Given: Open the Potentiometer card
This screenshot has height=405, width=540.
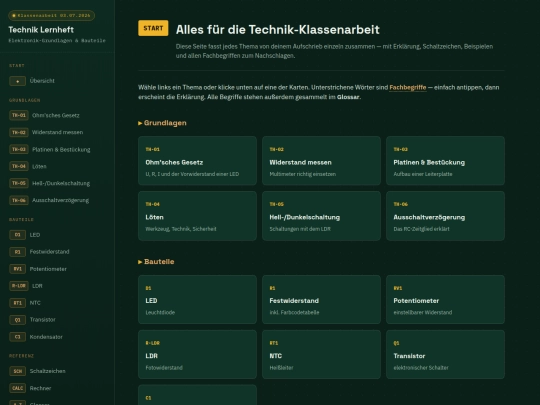Looking at the screenshot, I should (445, 299).
